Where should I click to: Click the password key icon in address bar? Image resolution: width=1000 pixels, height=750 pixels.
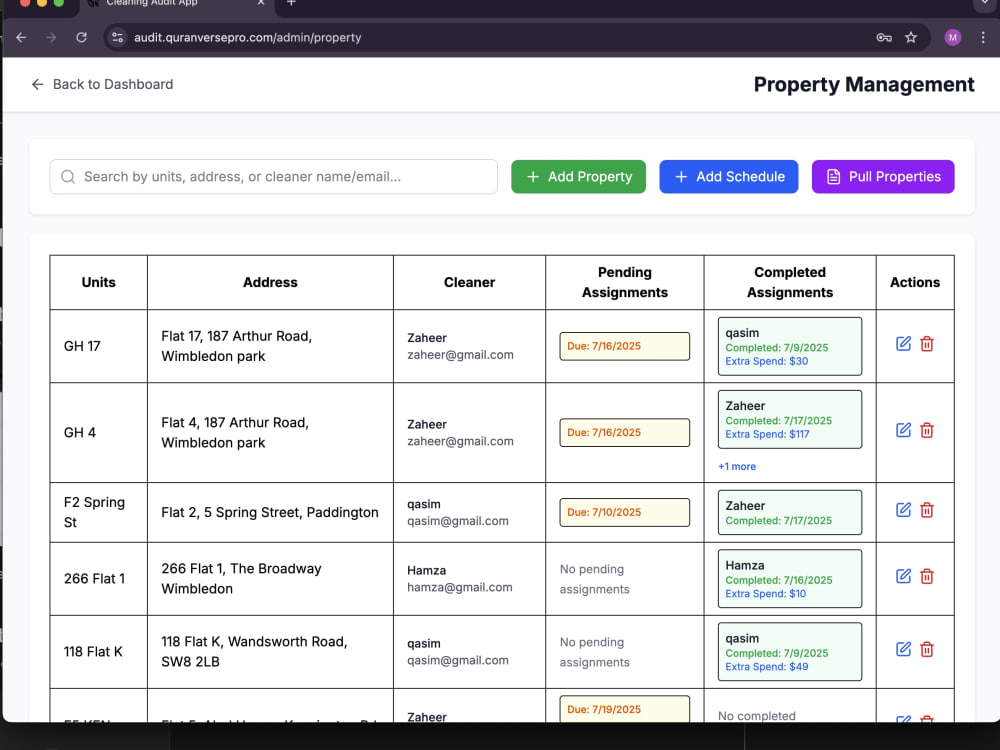pyautogui.click(x=884, y=38)
